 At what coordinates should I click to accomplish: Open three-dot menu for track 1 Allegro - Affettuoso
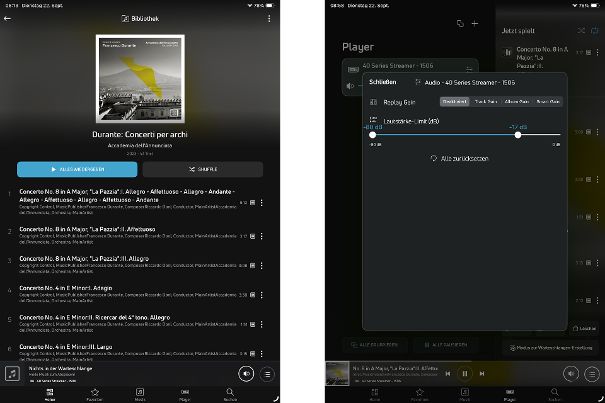(x=262, y=202)
